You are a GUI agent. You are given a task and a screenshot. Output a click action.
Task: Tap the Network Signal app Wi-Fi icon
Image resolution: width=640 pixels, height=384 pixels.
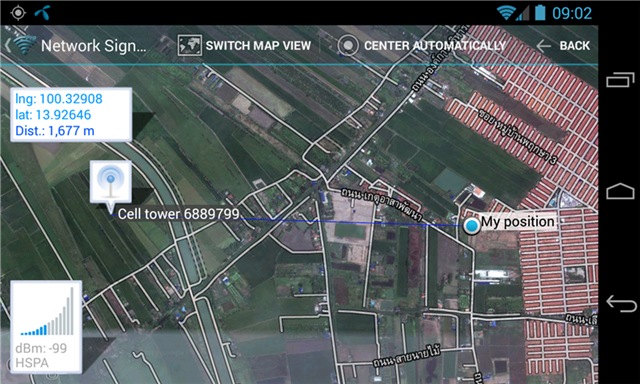(x=24, y=45)
